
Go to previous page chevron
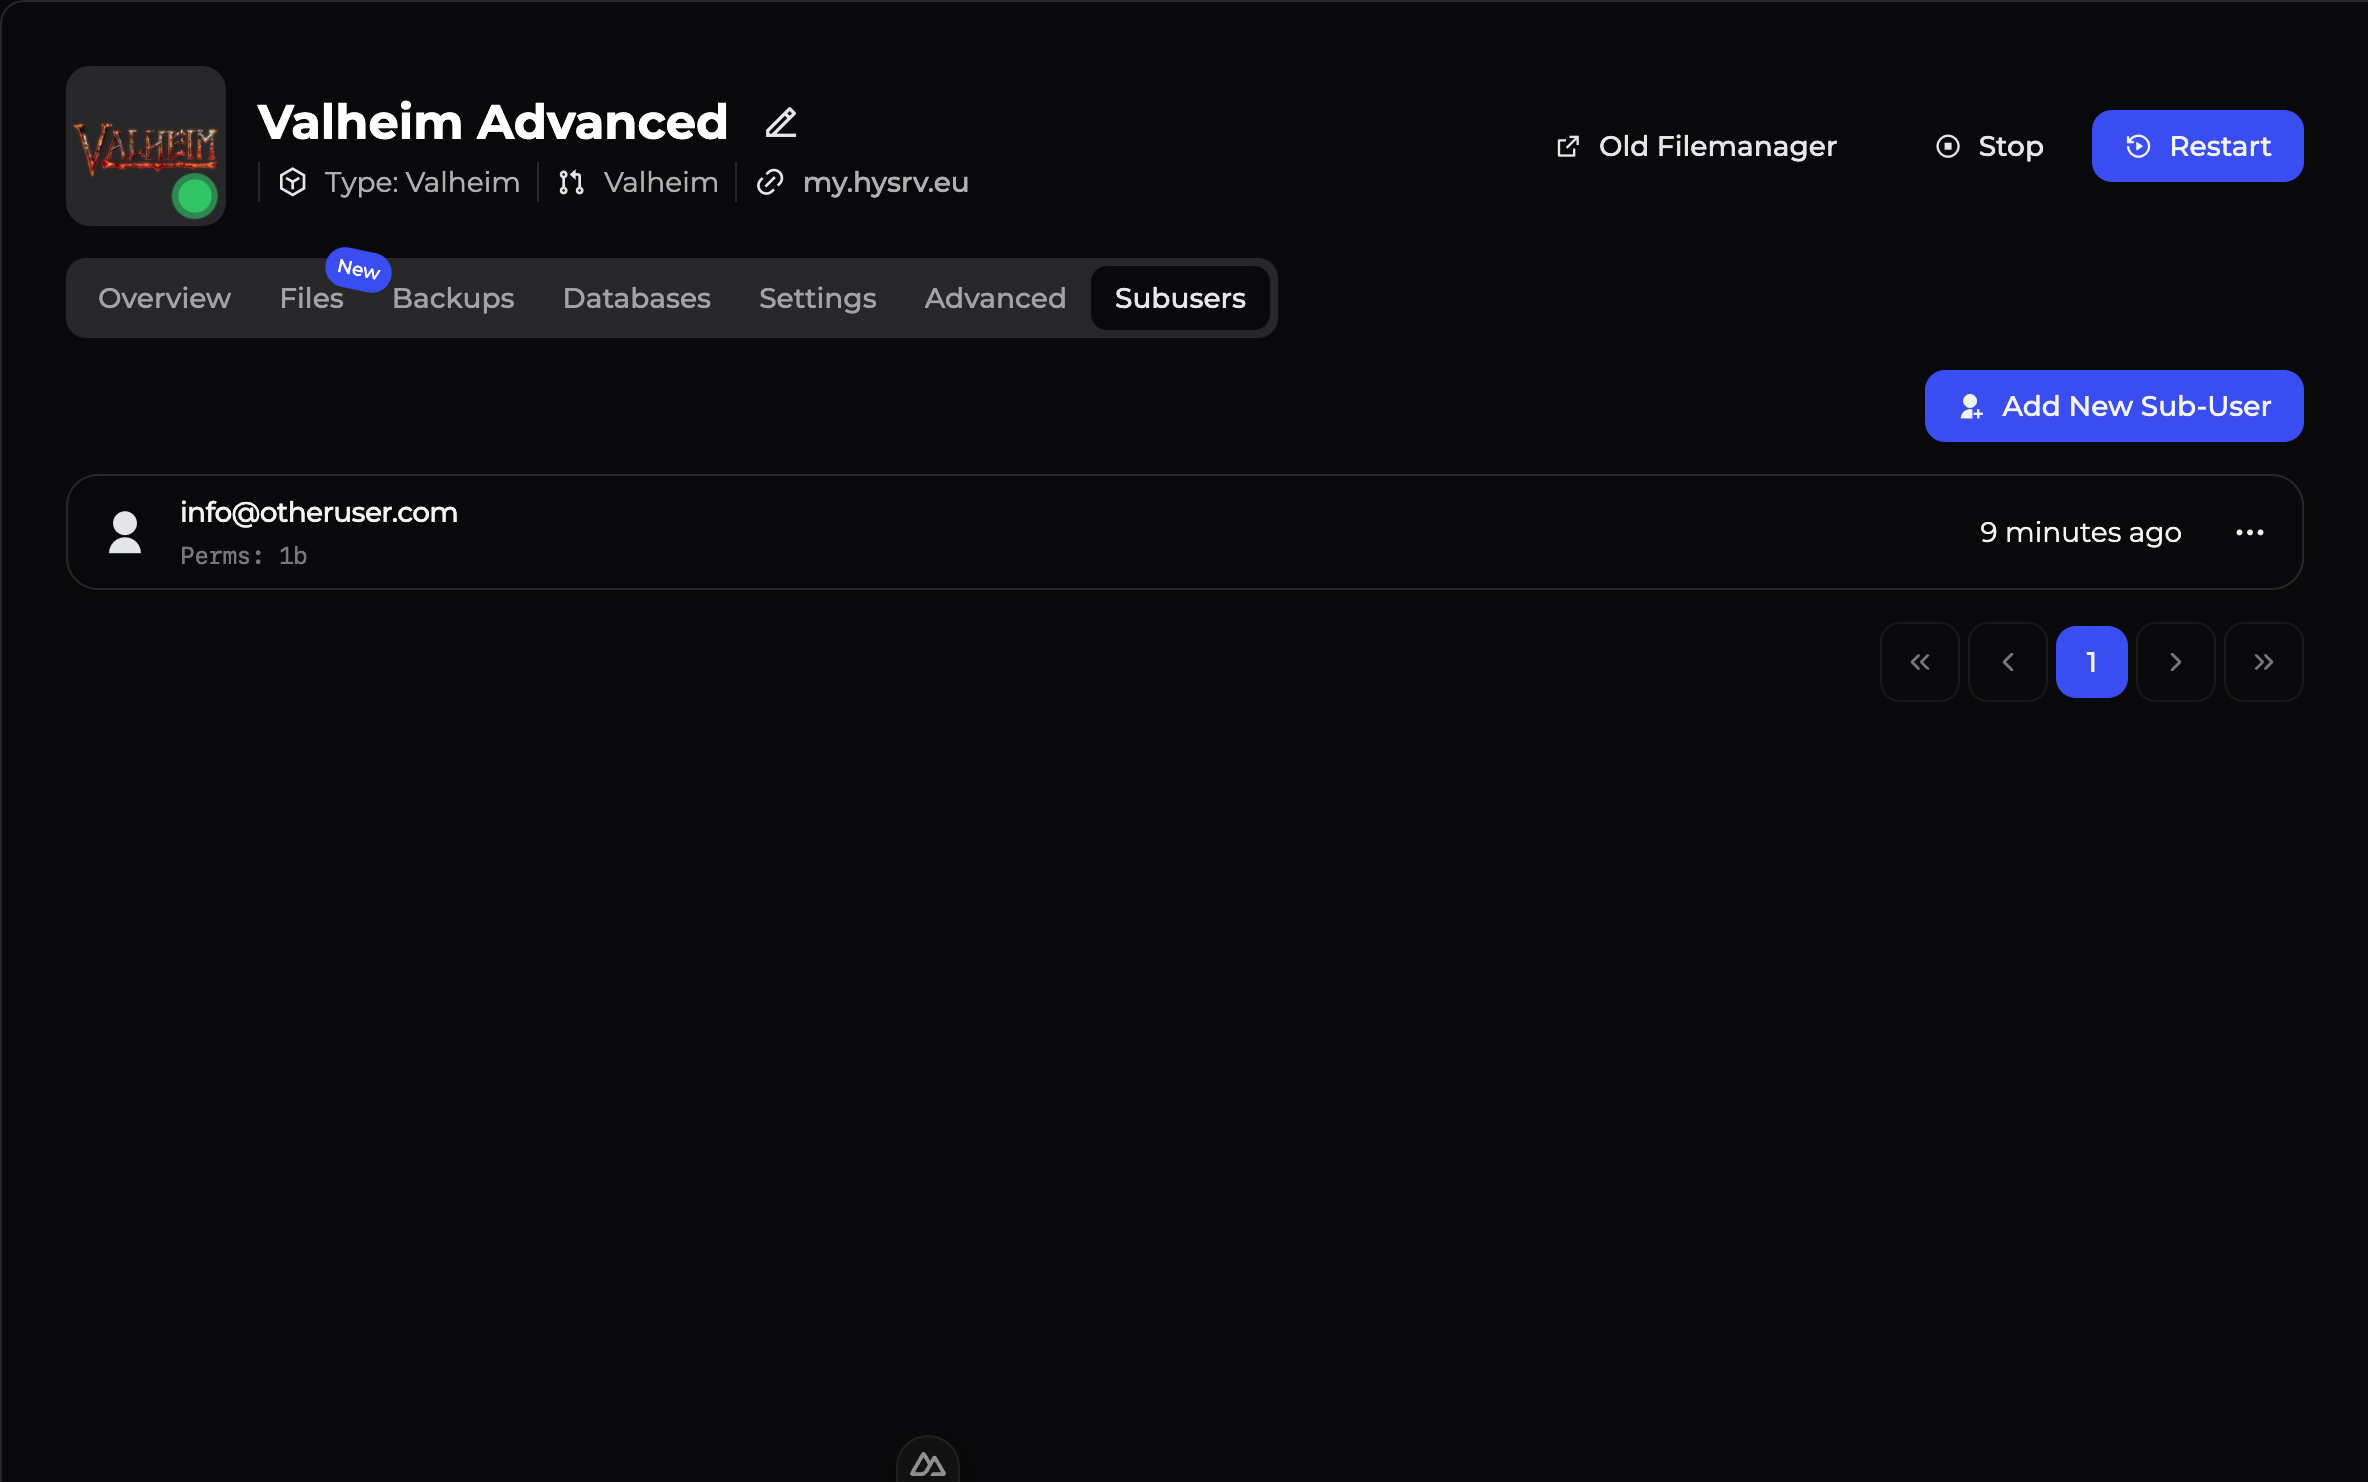click(x=2008, y=662)
